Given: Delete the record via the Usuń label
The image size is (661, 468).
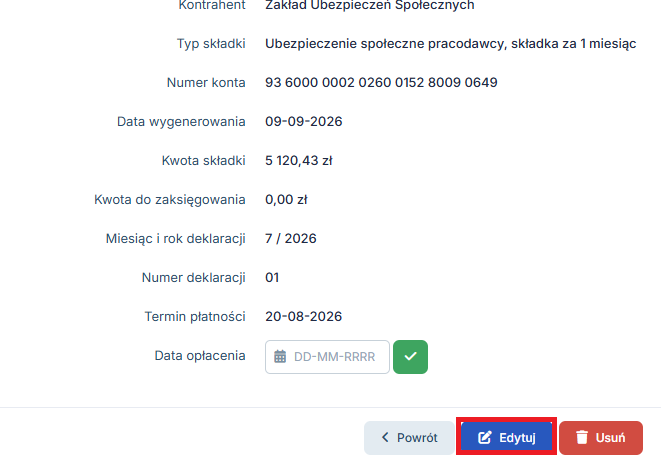Looking at the screenshot, I should click(610, 438).
